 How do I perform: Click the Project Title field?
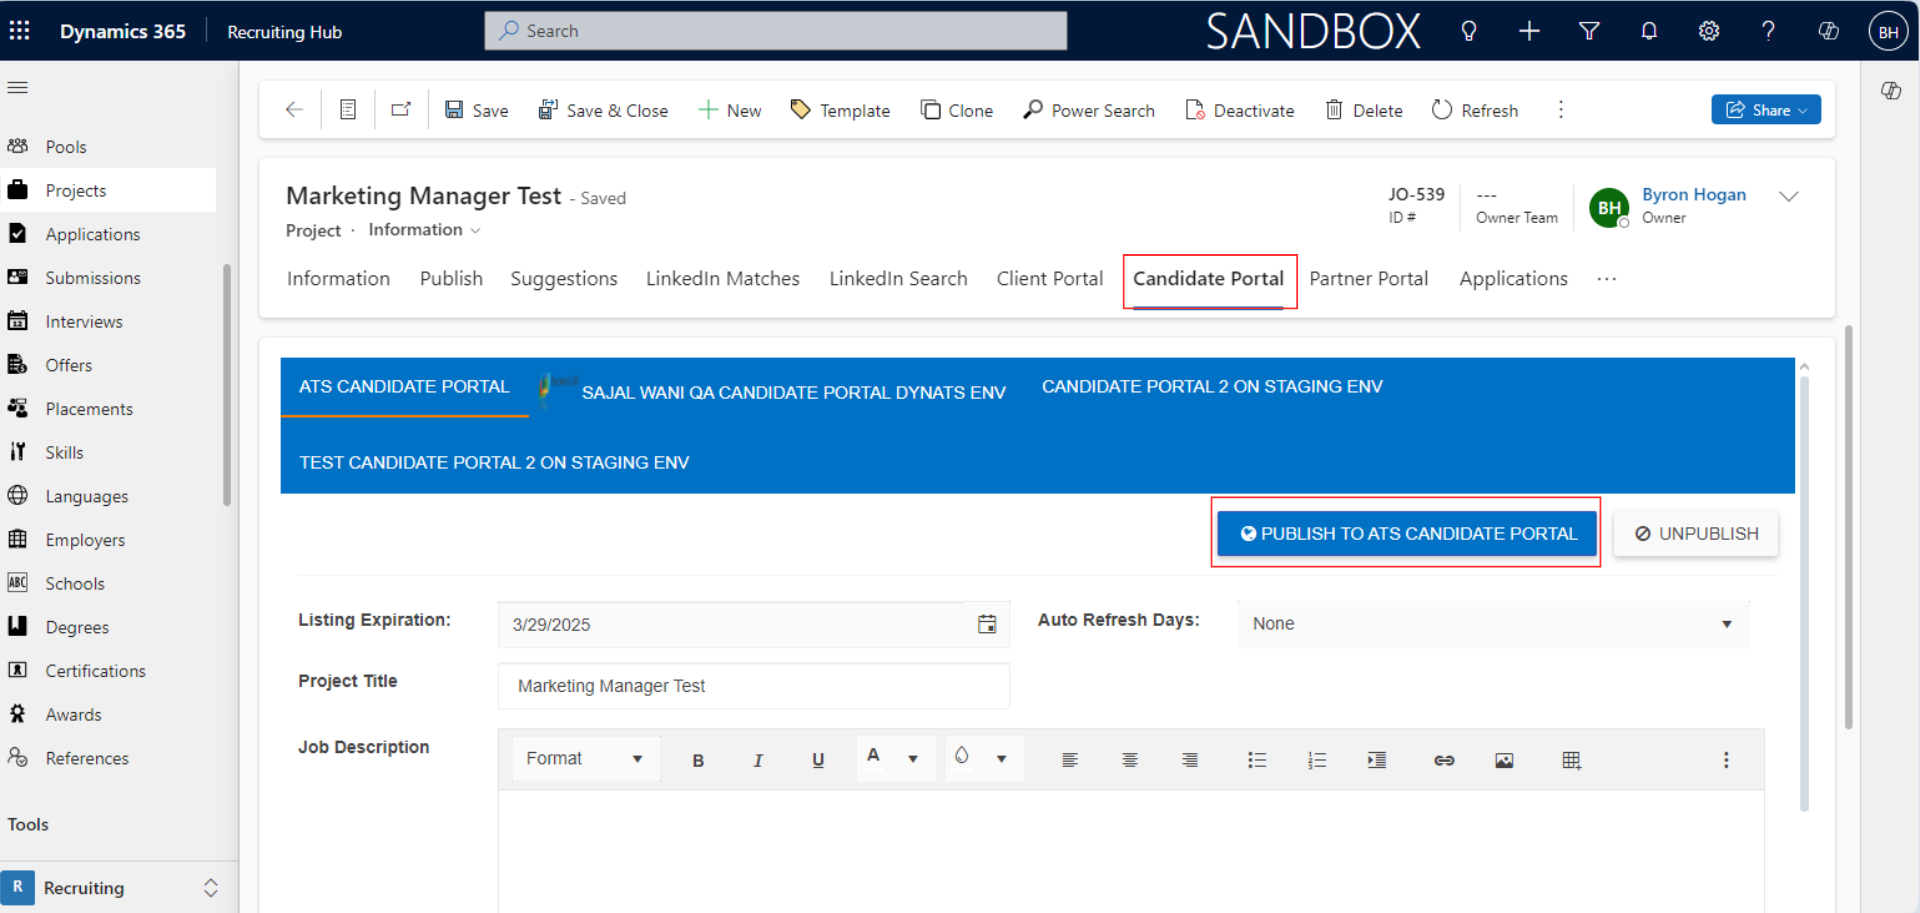coord(754,686)
